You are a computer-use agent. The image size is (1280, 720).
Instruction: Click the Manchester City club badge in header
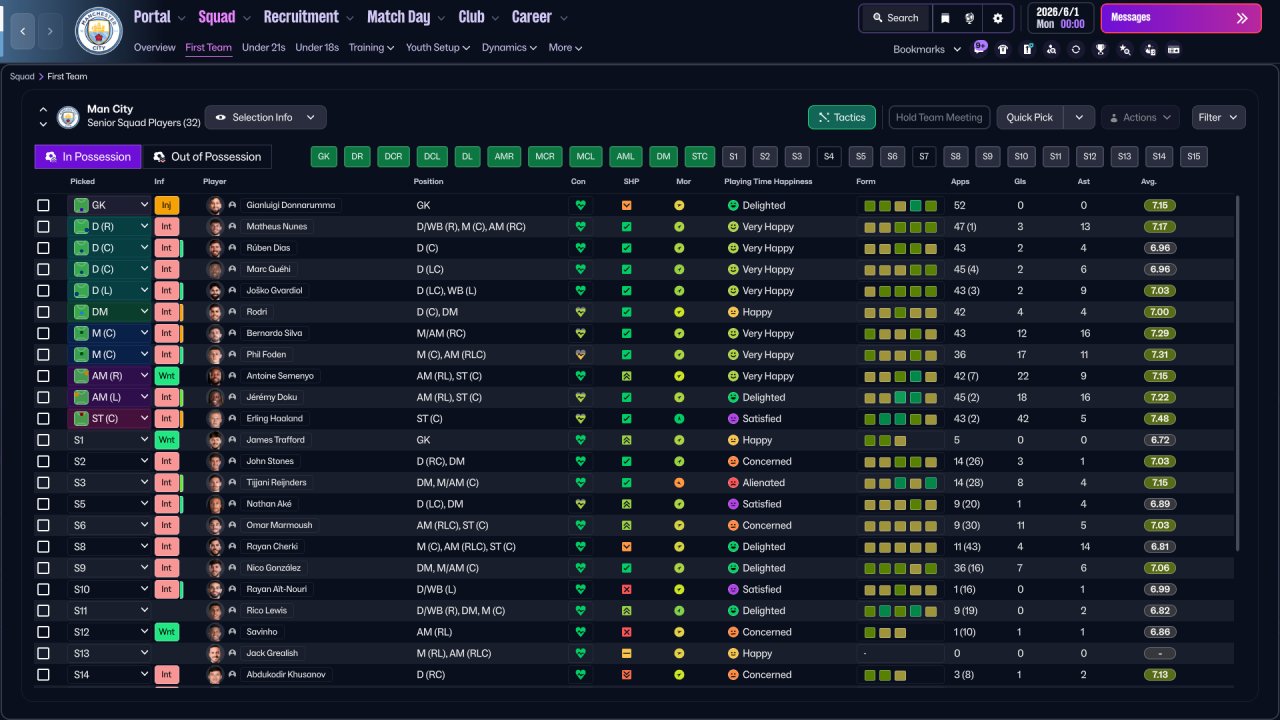[98, 31]
